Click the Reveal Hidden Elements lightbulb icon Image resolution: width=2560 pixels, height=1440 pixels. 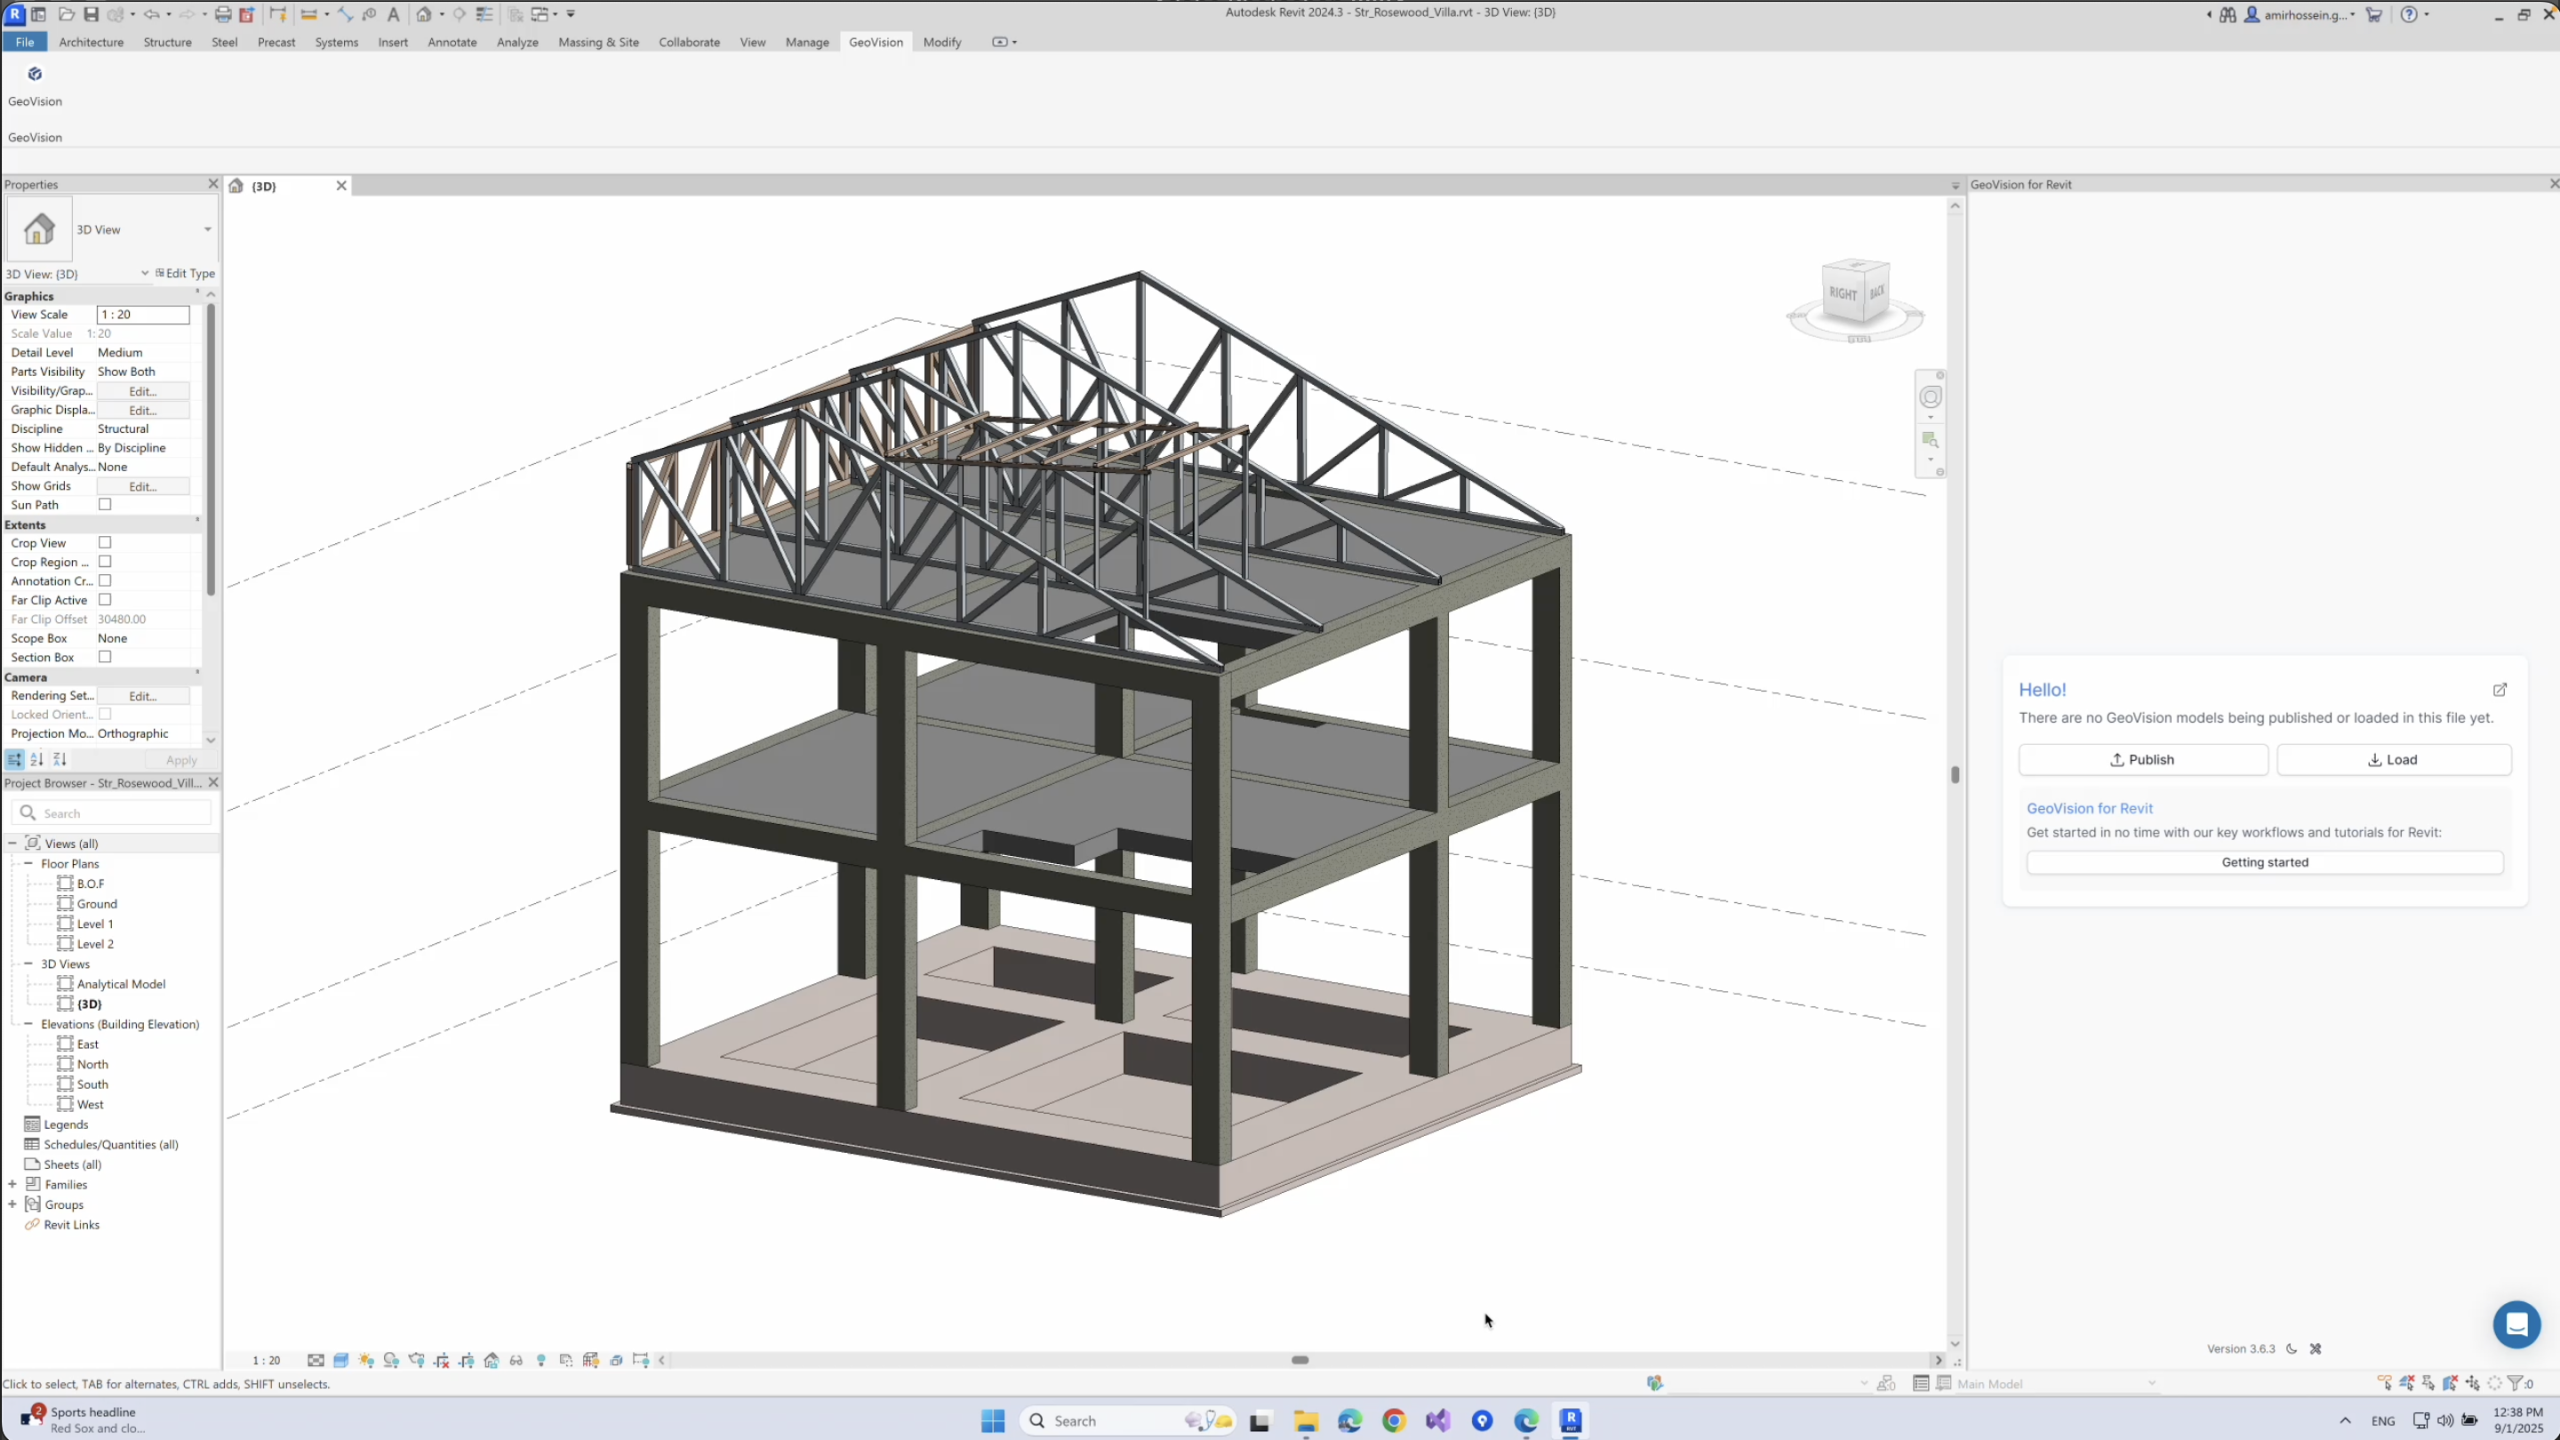pos(541,1360)
